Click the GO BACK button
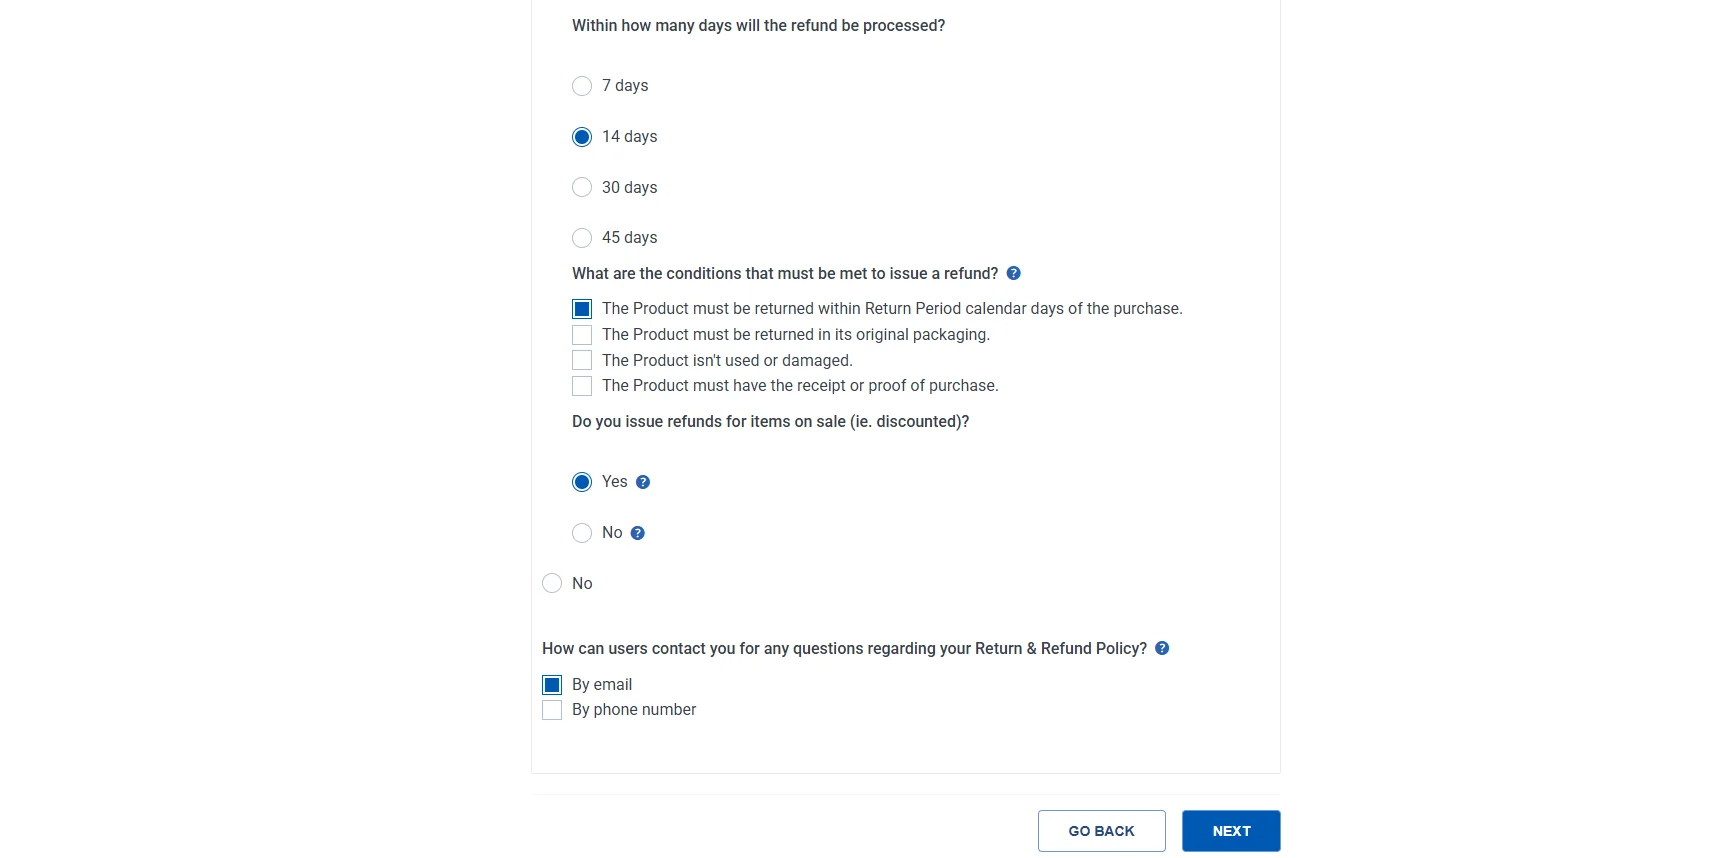This screenshot has width=1718, height=858. click(1101, 831)
